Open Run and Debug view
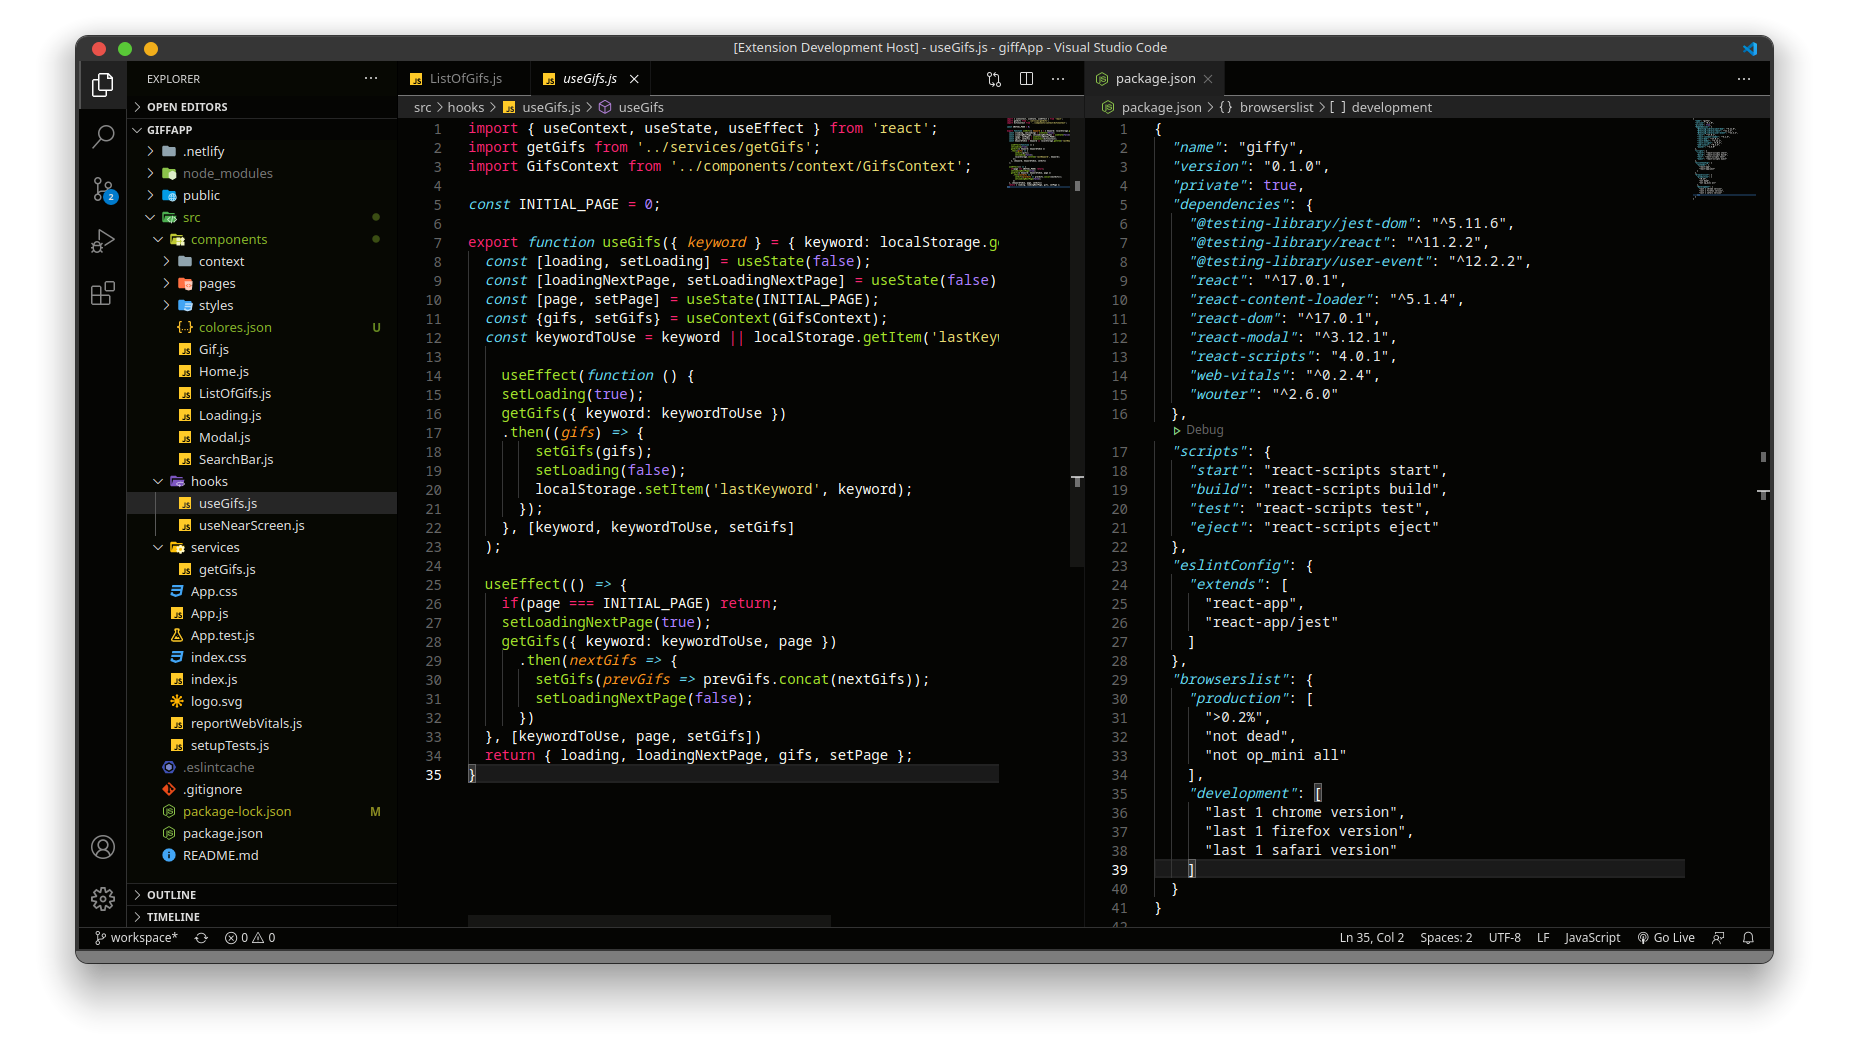Screen dimensions: 1849x1049 [x=103, y=241]
